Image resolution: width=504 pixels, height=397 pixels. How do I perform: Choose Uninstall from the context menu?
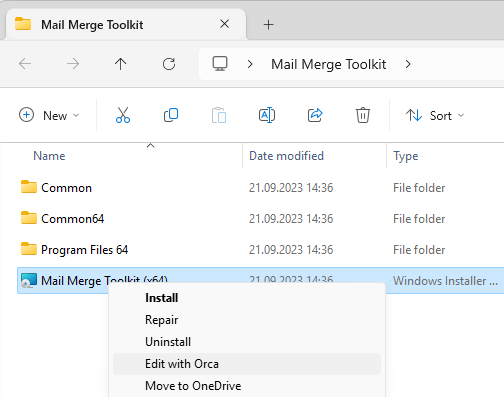point(247,342)
